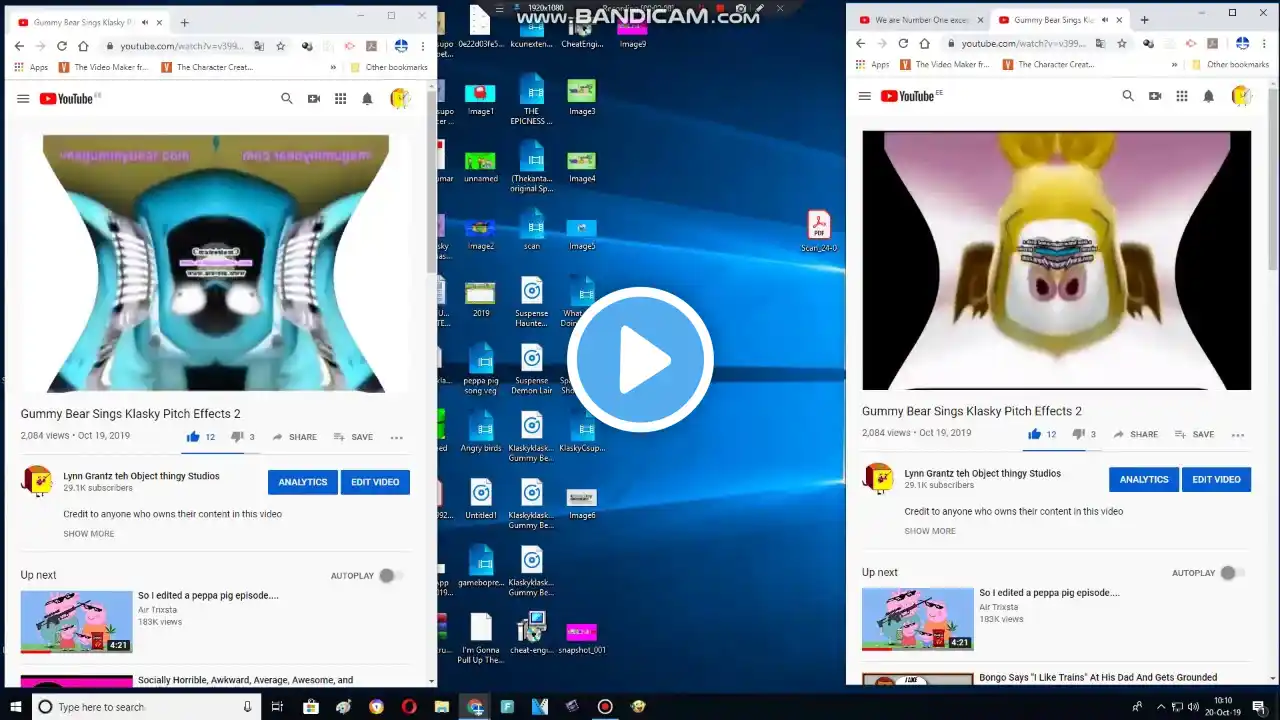Click ANALYTICS in the right YouTube window
The height and width of the screenshot is (720, 1280).
1144,479
